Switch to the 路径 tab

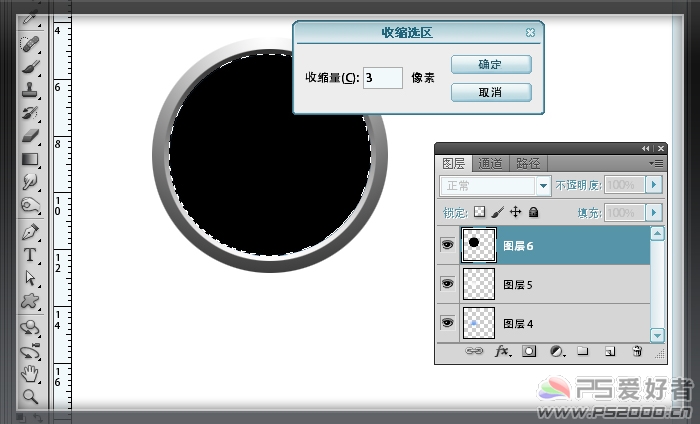[x=528, y=163]
